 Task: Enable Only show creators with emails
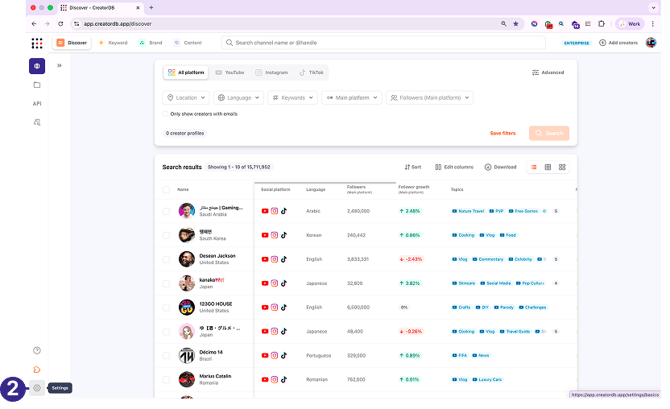click(x=166, y=114)
